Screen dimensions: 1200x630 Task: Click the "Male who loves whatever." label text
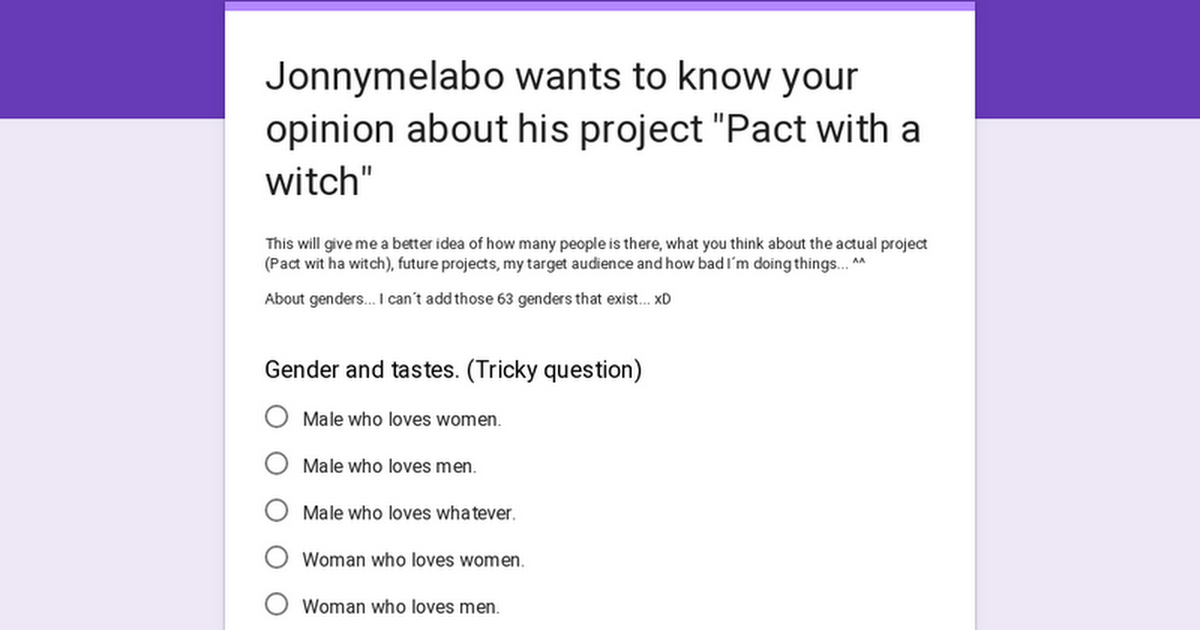[409, 513]
